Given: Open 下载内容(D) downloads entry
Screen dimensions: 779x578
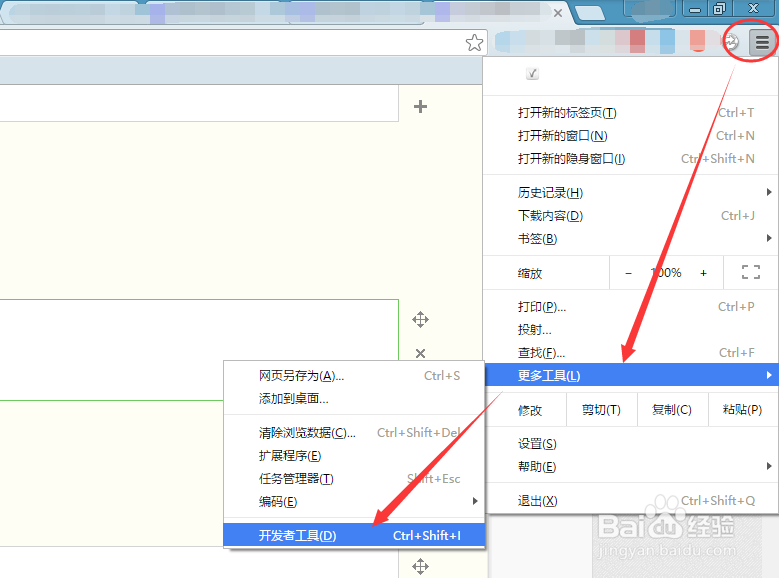Looking at the screenshot, I should (x=631, y=216).
